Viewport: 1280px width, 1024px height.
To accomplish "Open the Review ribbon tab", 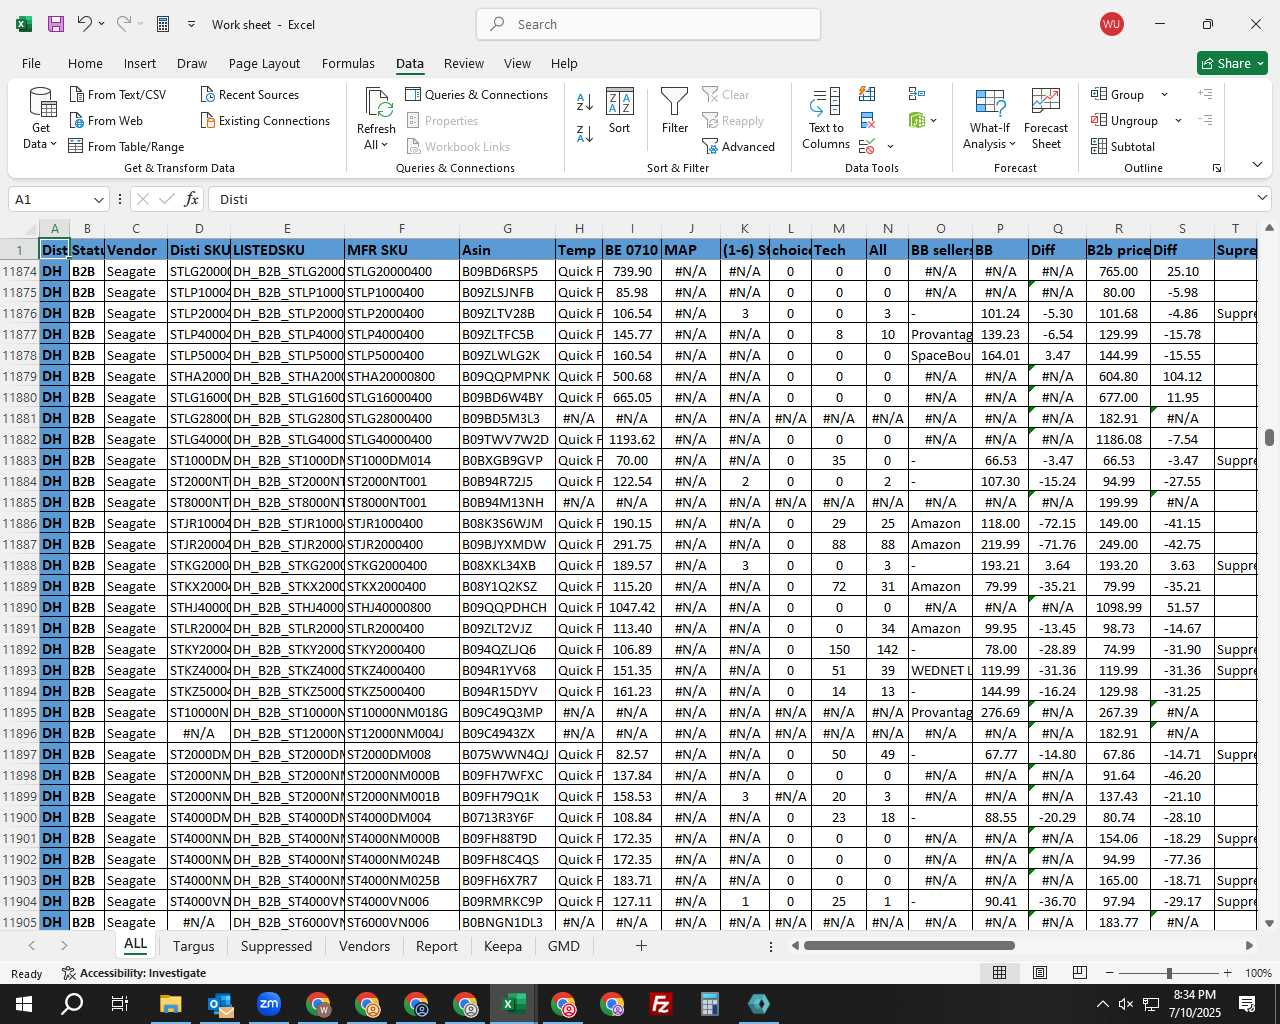I will point(464,63).
